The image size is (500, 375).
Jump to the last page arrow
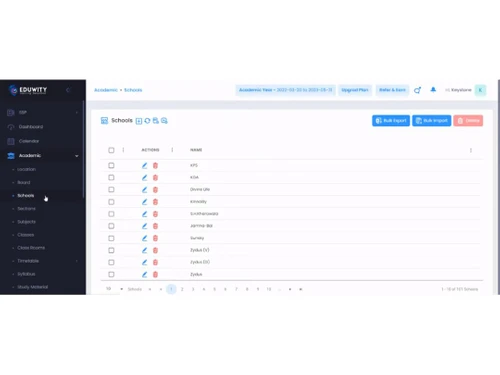301,289
